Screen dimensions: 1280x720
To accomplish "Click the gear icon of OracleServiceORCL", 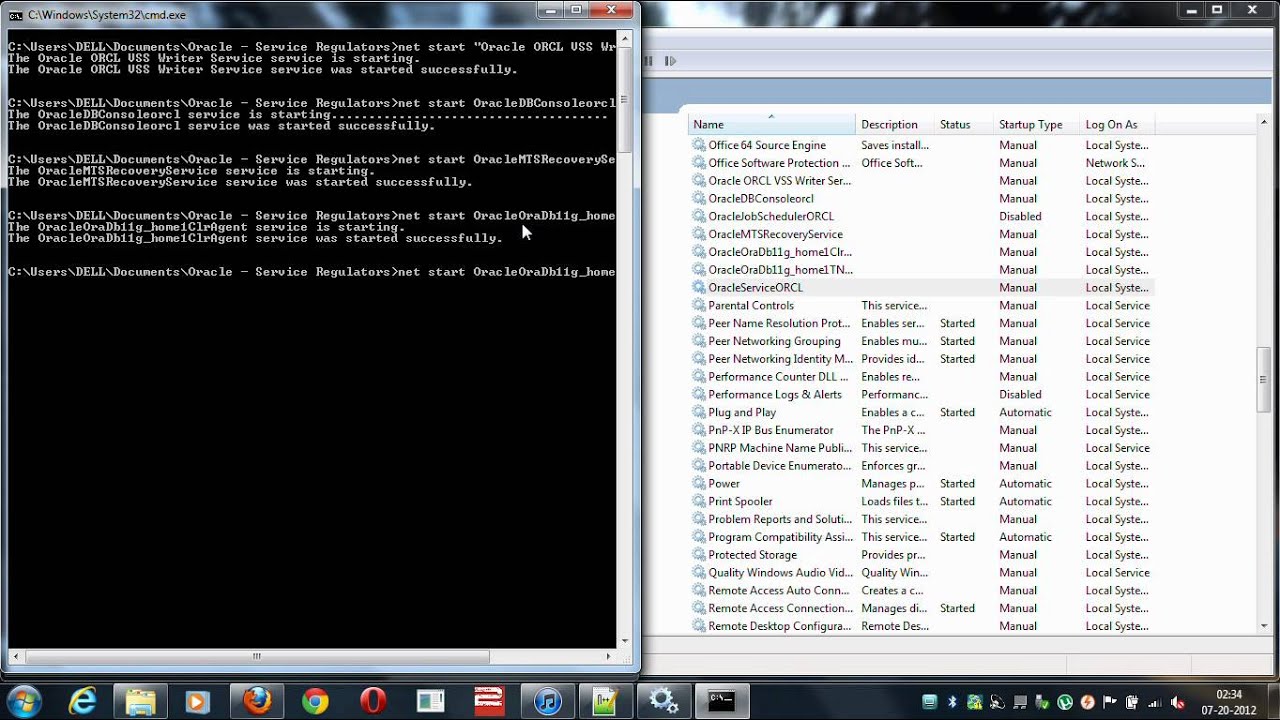I will click(699, 287).
